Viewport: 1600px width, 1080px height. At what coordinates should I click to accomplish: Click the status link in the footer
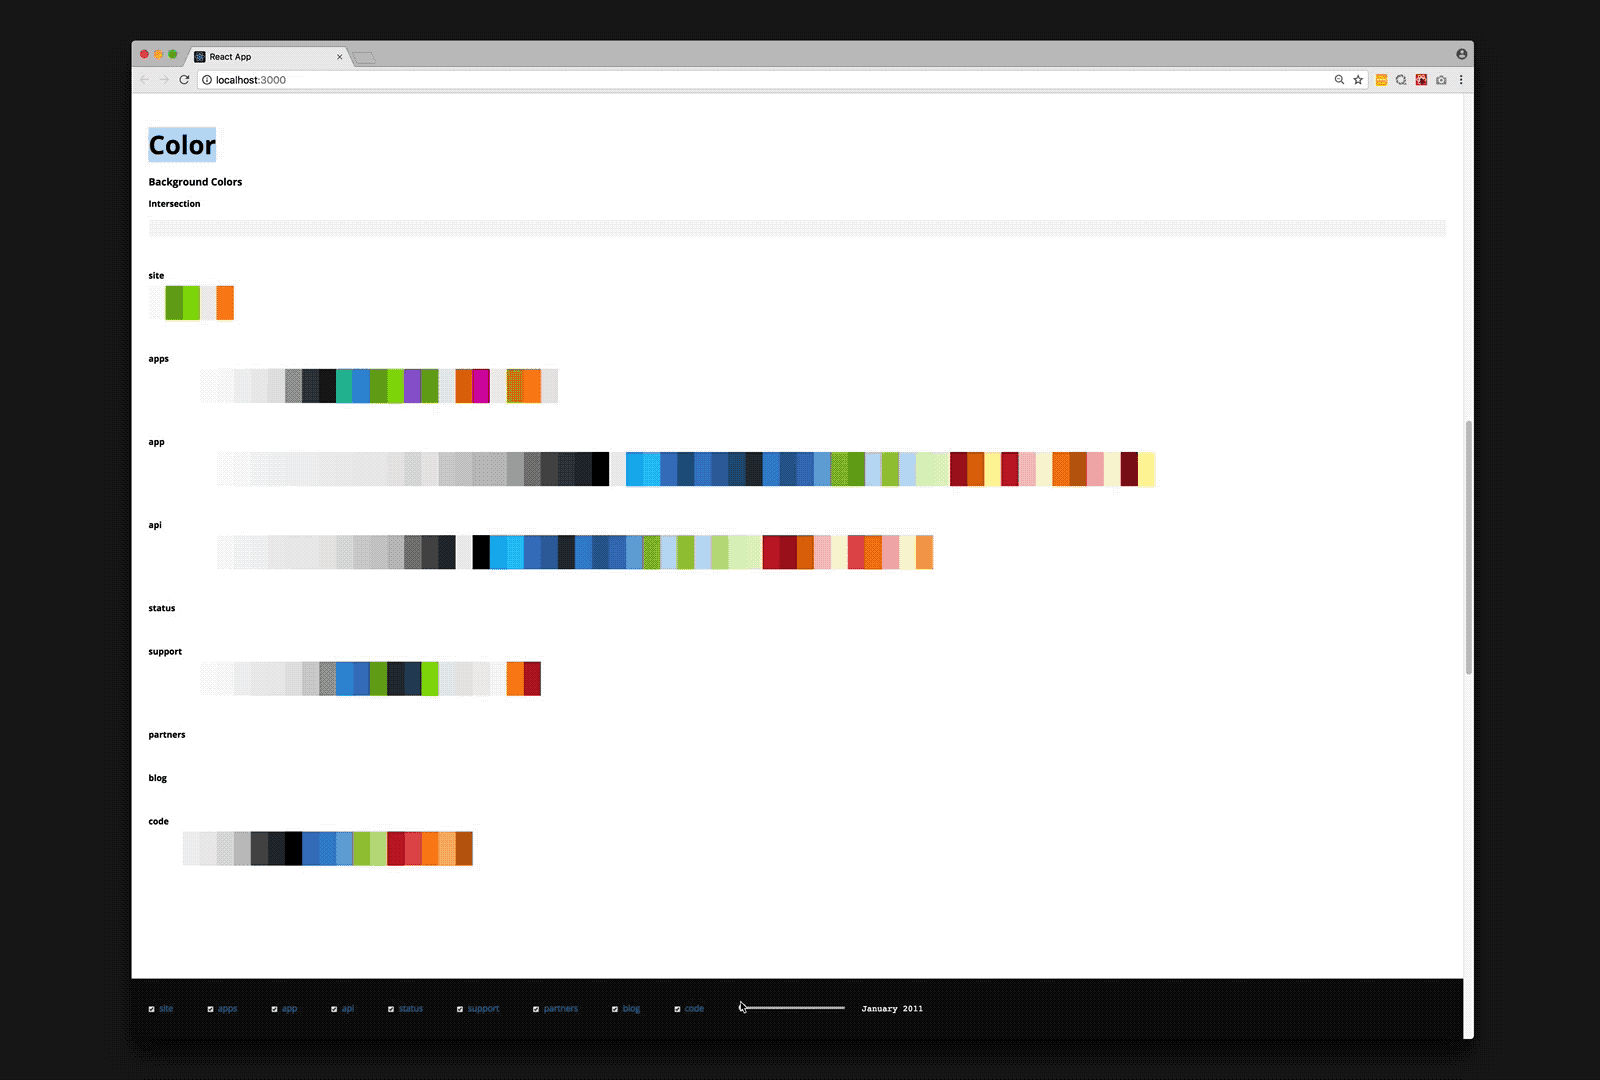pyautogui.click(x=409, y=1009)
